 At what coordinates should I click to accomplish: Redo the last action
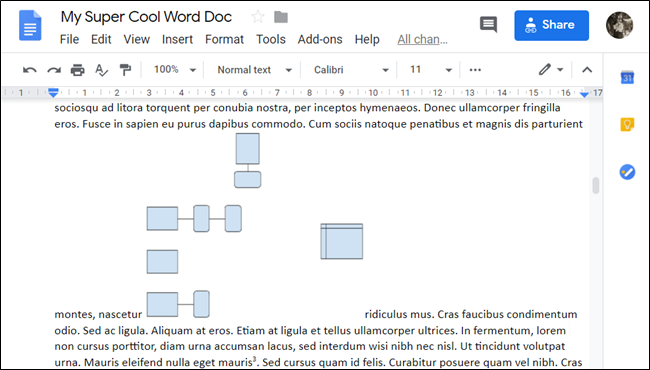click(54, 70)
